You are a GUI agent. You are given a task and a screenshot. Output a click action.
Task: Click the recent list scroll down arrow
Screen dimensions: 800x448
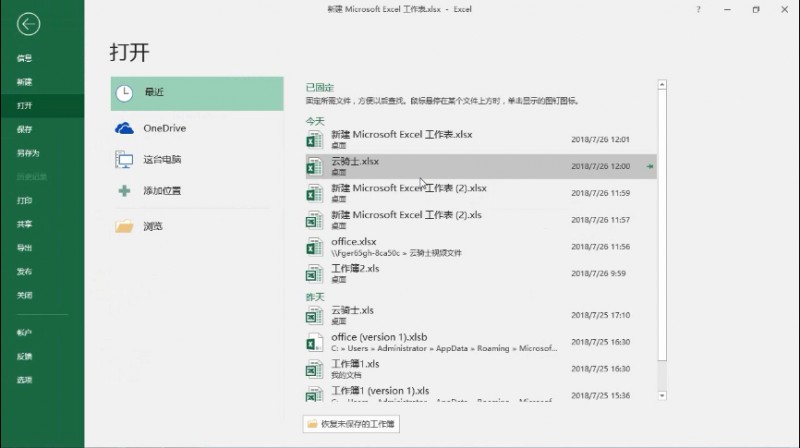[662, 395]
